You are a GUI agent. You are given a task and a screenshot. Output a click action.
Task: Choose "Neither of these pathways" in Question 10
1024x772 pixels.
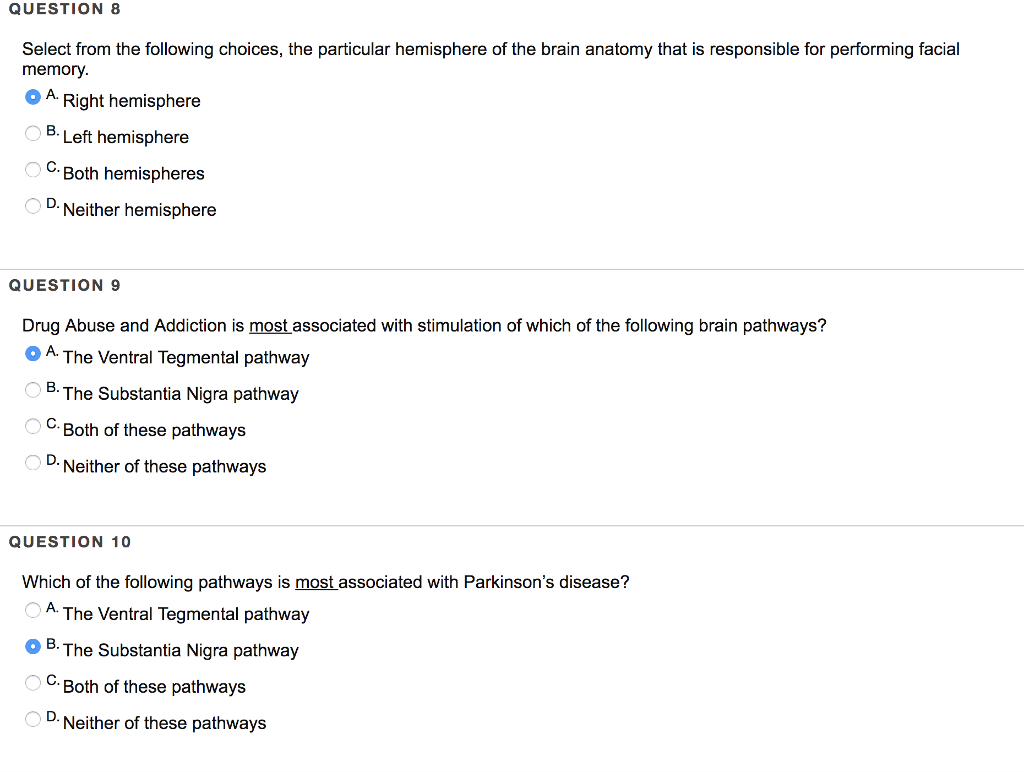click(32, 718)
